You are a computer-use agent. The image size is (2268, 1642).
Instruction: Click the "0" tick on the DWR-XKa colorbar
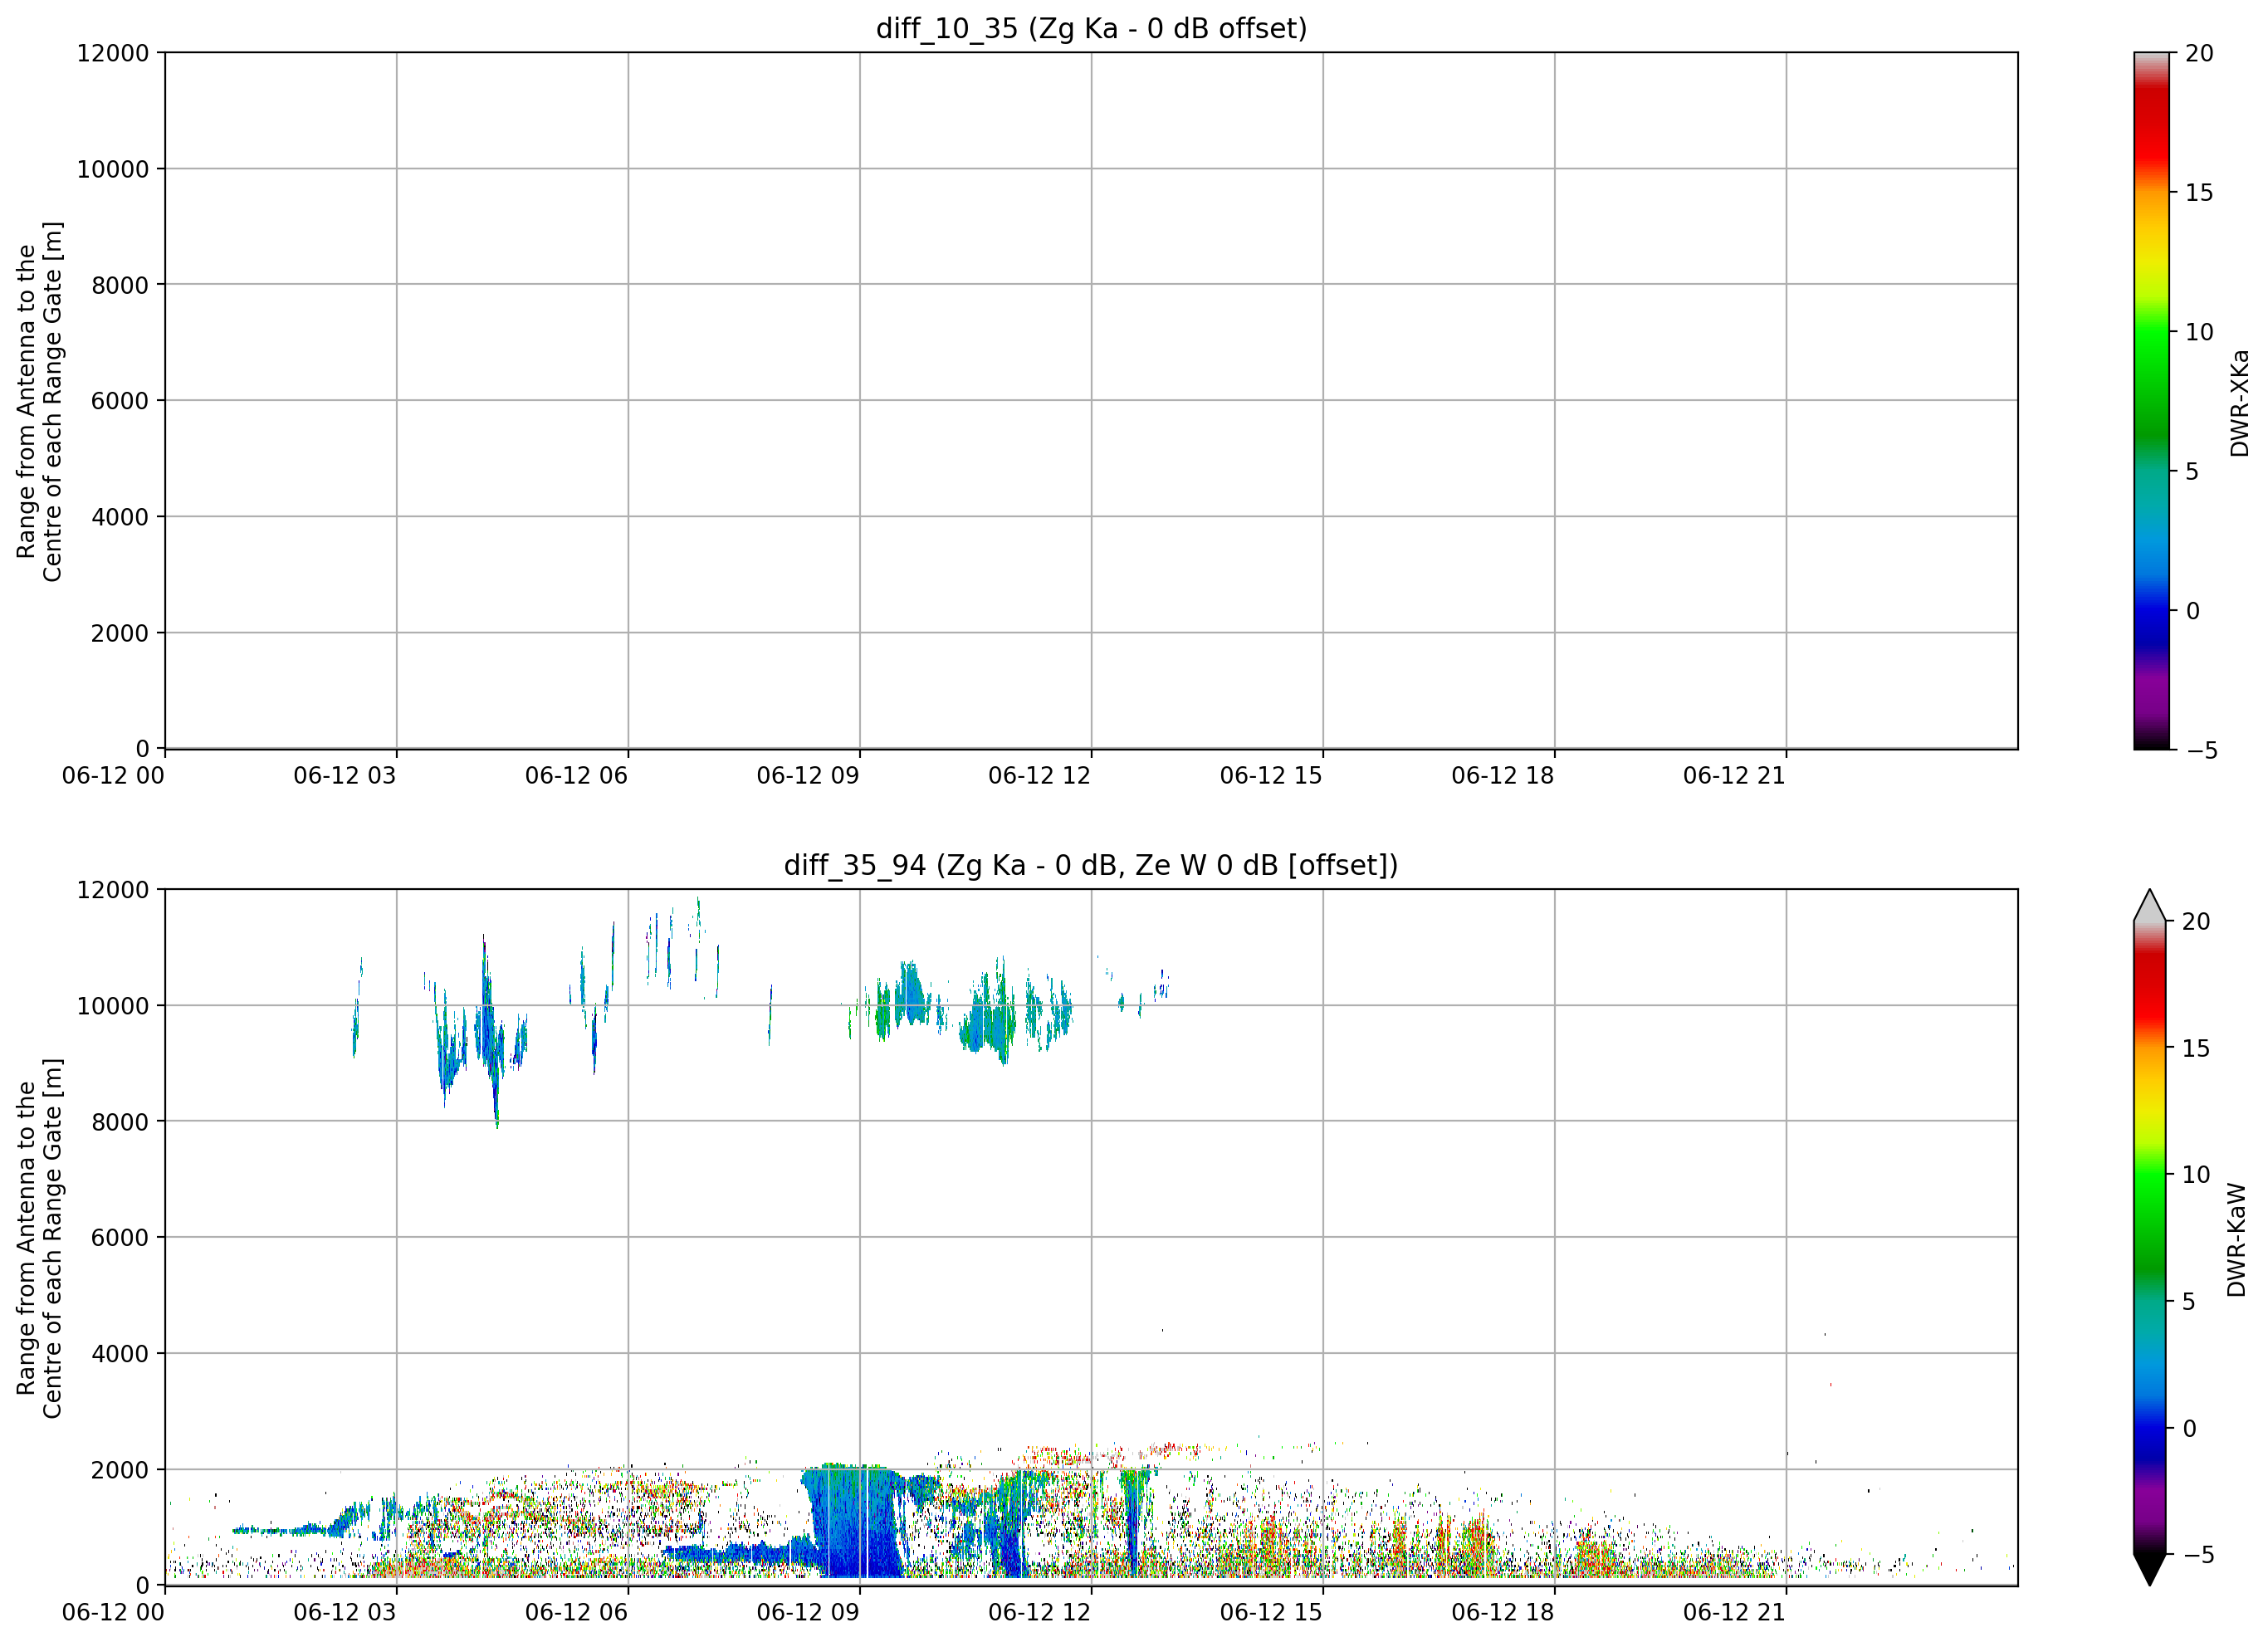click(x=2192, y=611)
